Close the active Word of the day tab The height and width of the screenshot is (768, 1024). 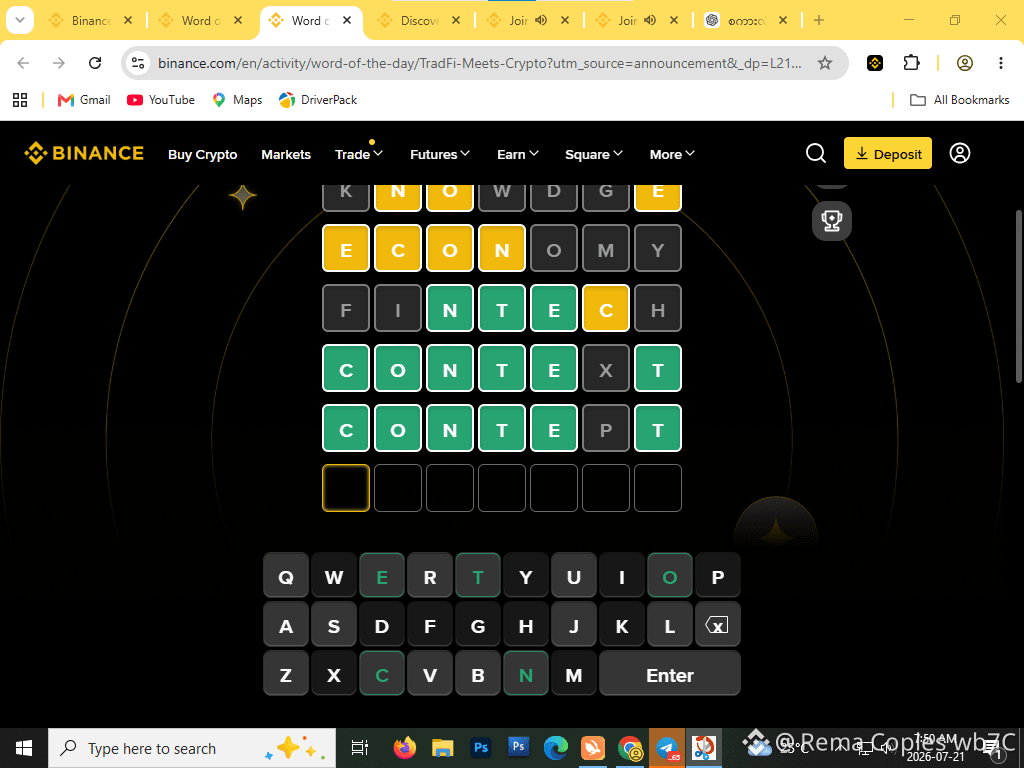click(x=347, y=20)
